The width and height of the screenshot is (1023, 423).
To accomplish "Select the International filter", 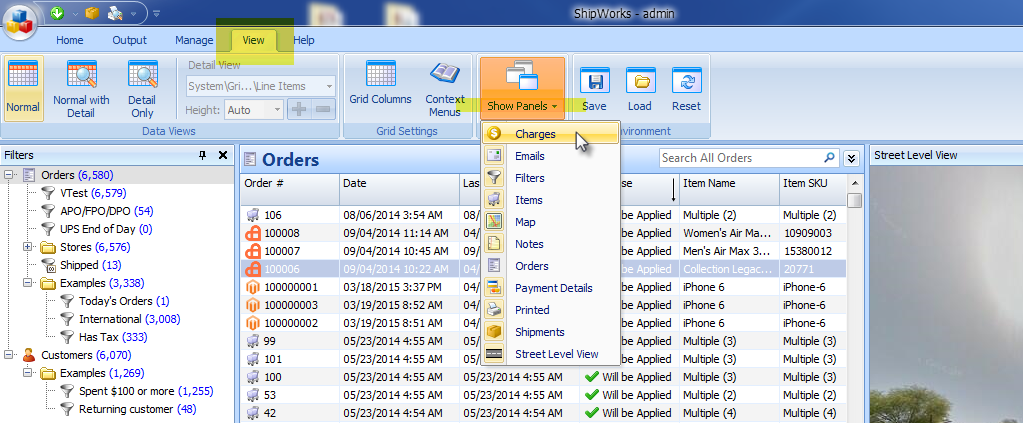I will click(x=120, y=319).
